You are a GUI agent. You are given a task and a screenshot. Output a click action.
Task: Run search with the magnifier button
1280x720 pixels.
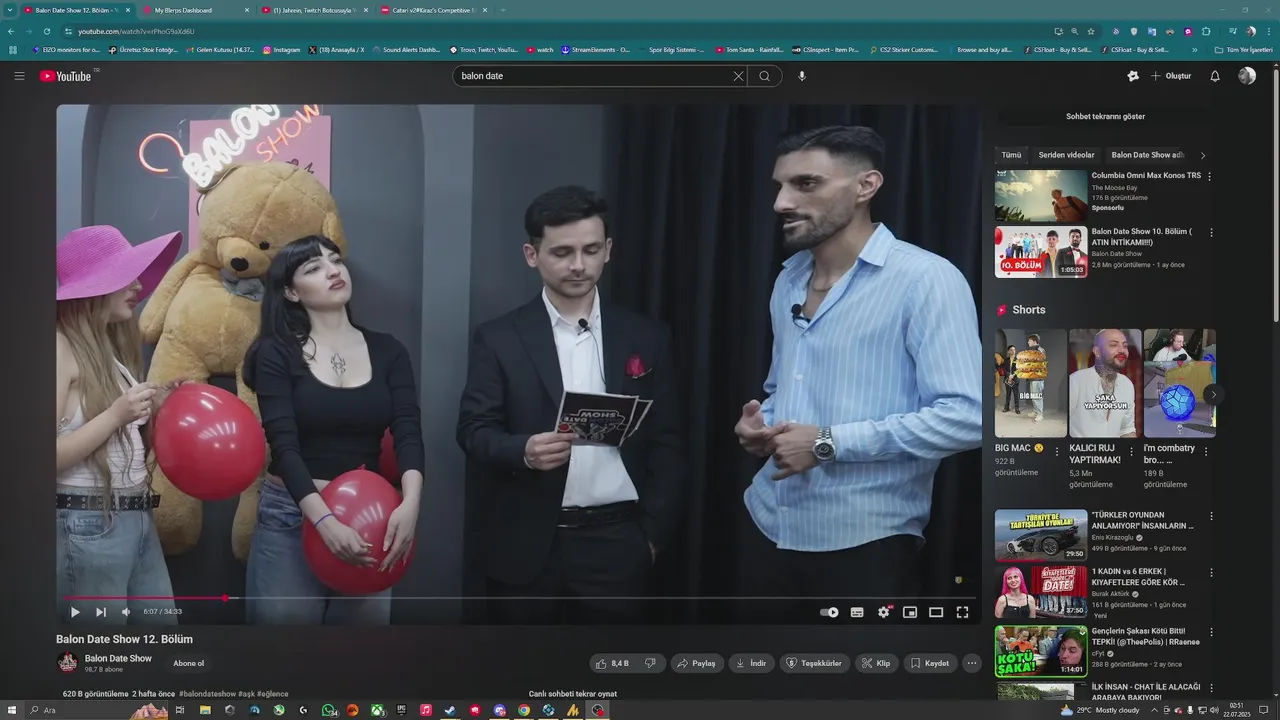point(764,76)
